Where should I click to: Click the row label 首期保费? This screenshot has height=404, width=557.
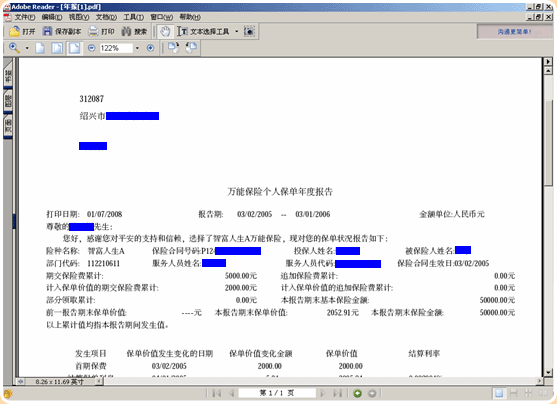pyautogui.click(x=91, y=366)
